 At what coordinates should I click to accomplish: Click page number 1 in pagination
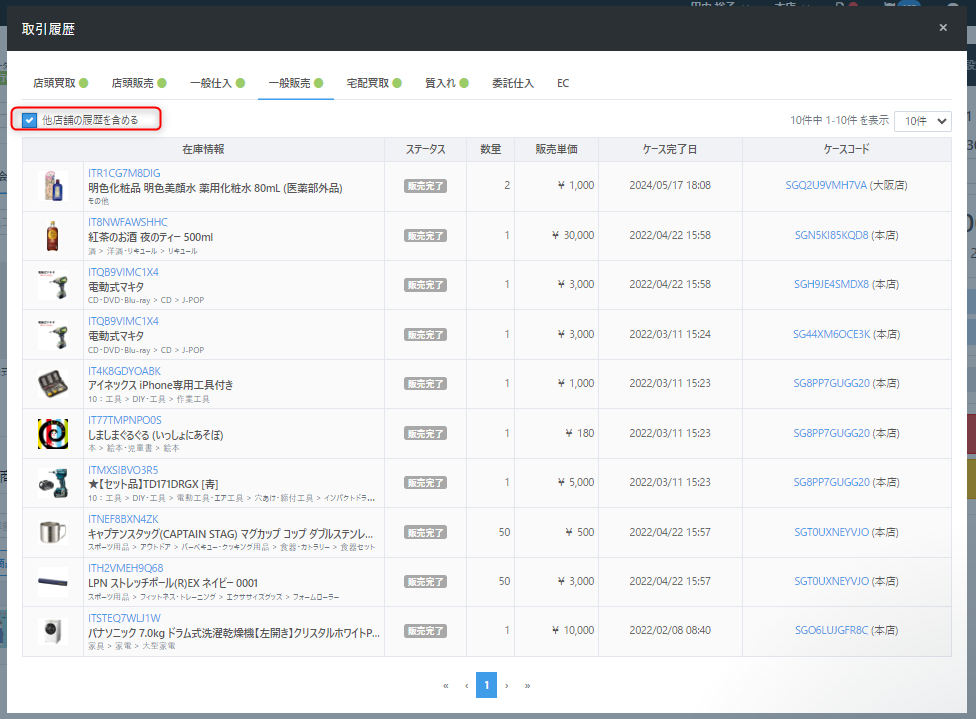pyautogui.click(x=486, y=686)
